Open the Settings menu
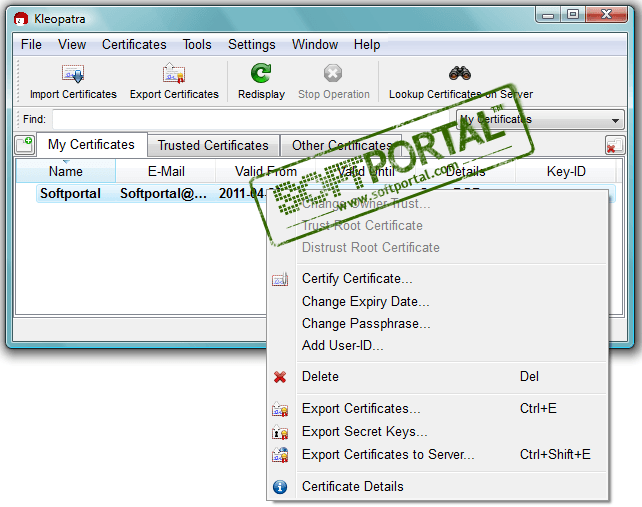 (252, 44)
